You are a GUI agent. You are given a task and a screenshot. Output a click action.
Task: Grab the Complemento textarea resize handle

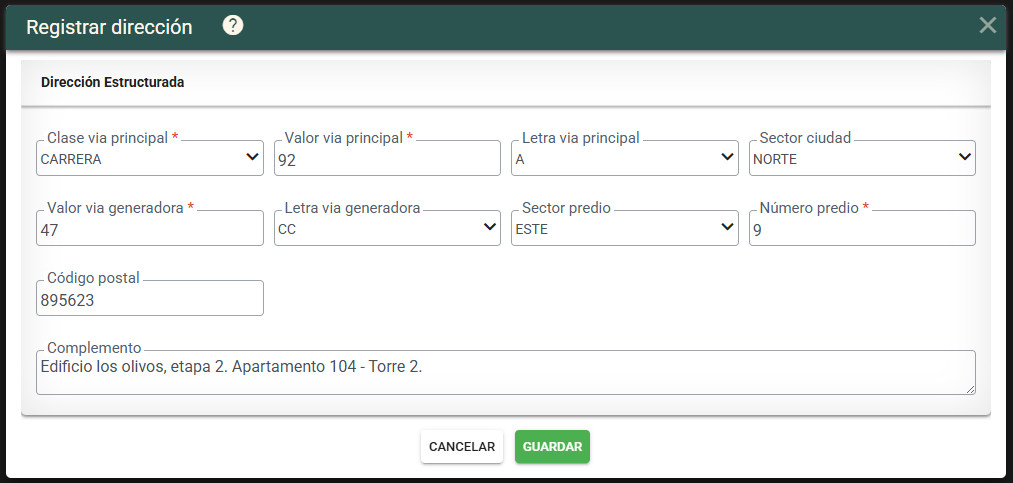971,389
